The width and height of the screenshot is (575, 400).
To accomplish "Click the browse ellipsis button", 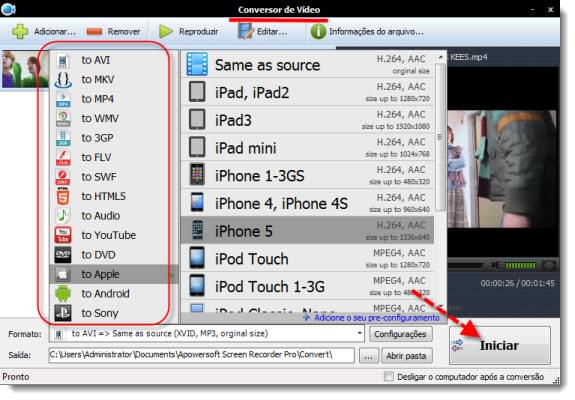I will click(369, 356).
